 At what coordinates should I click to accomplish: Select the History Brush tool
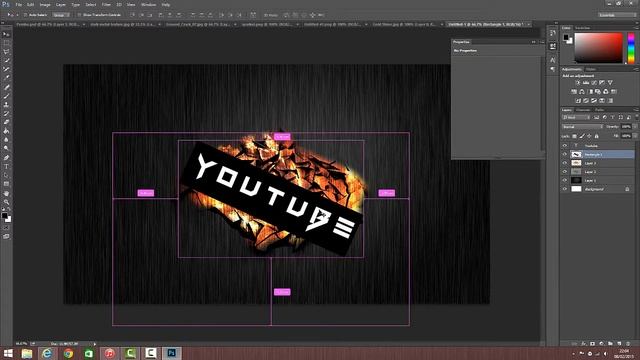pyautogui.click(x=6, y=113)
